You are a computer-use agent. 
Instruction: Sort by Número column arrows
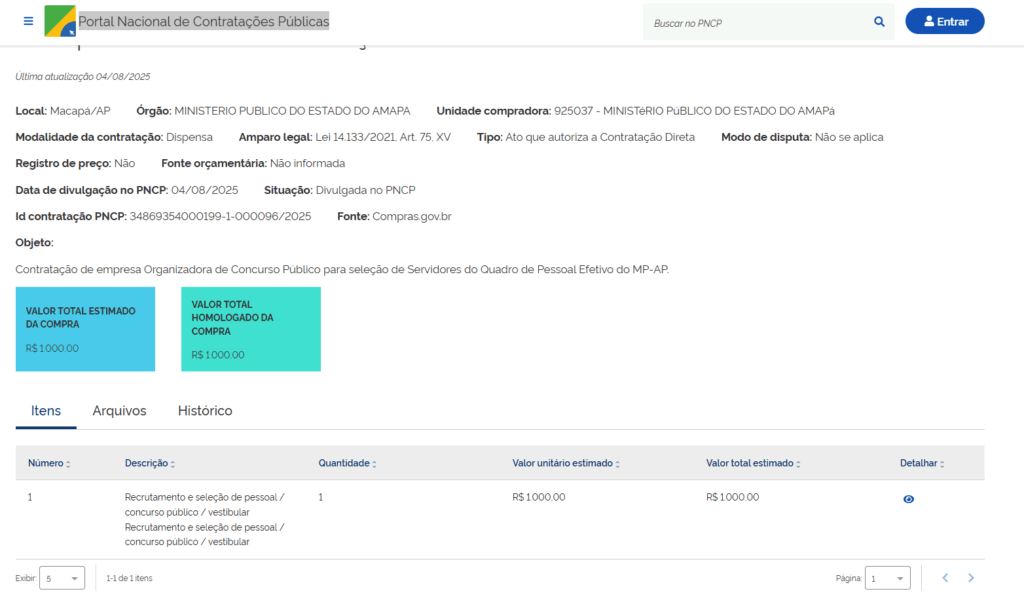tap(68, 464)
